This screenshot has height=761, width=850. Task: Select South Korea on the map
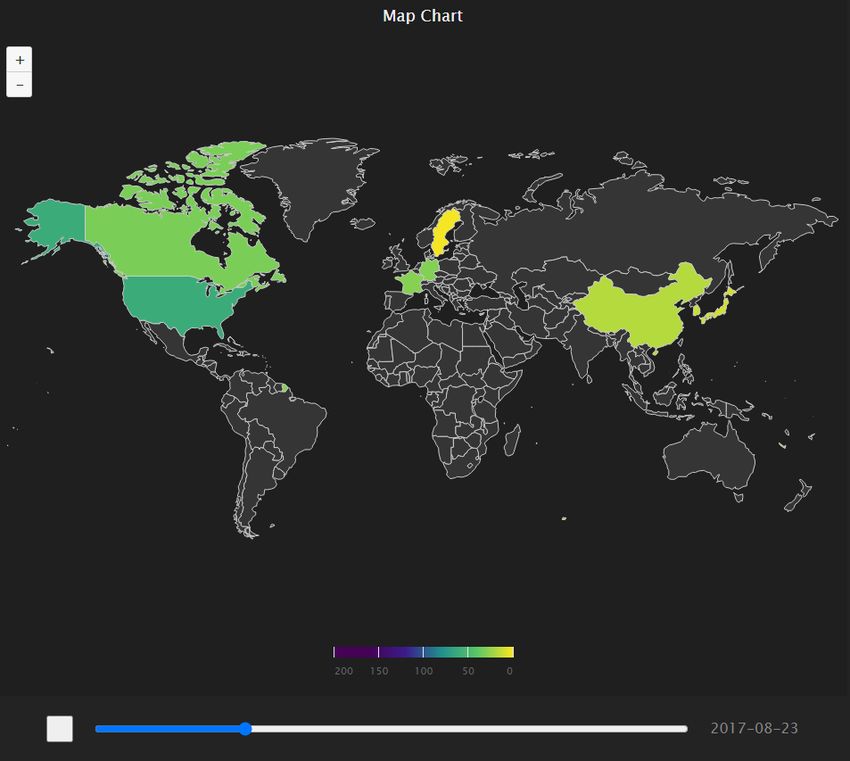pos(696,310)
